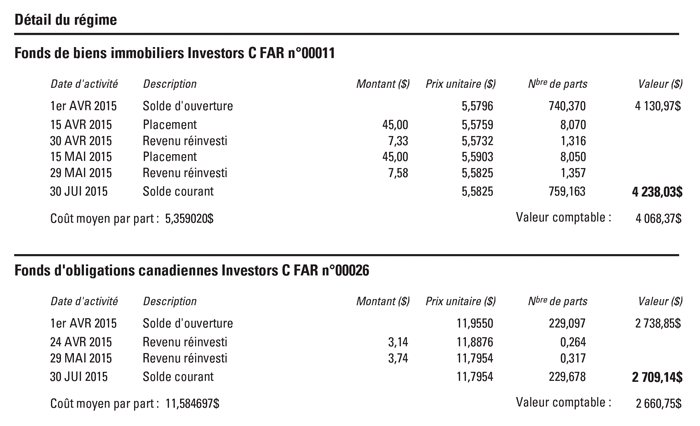Select the opening value 2 738,85$

(x=658, y=324)
